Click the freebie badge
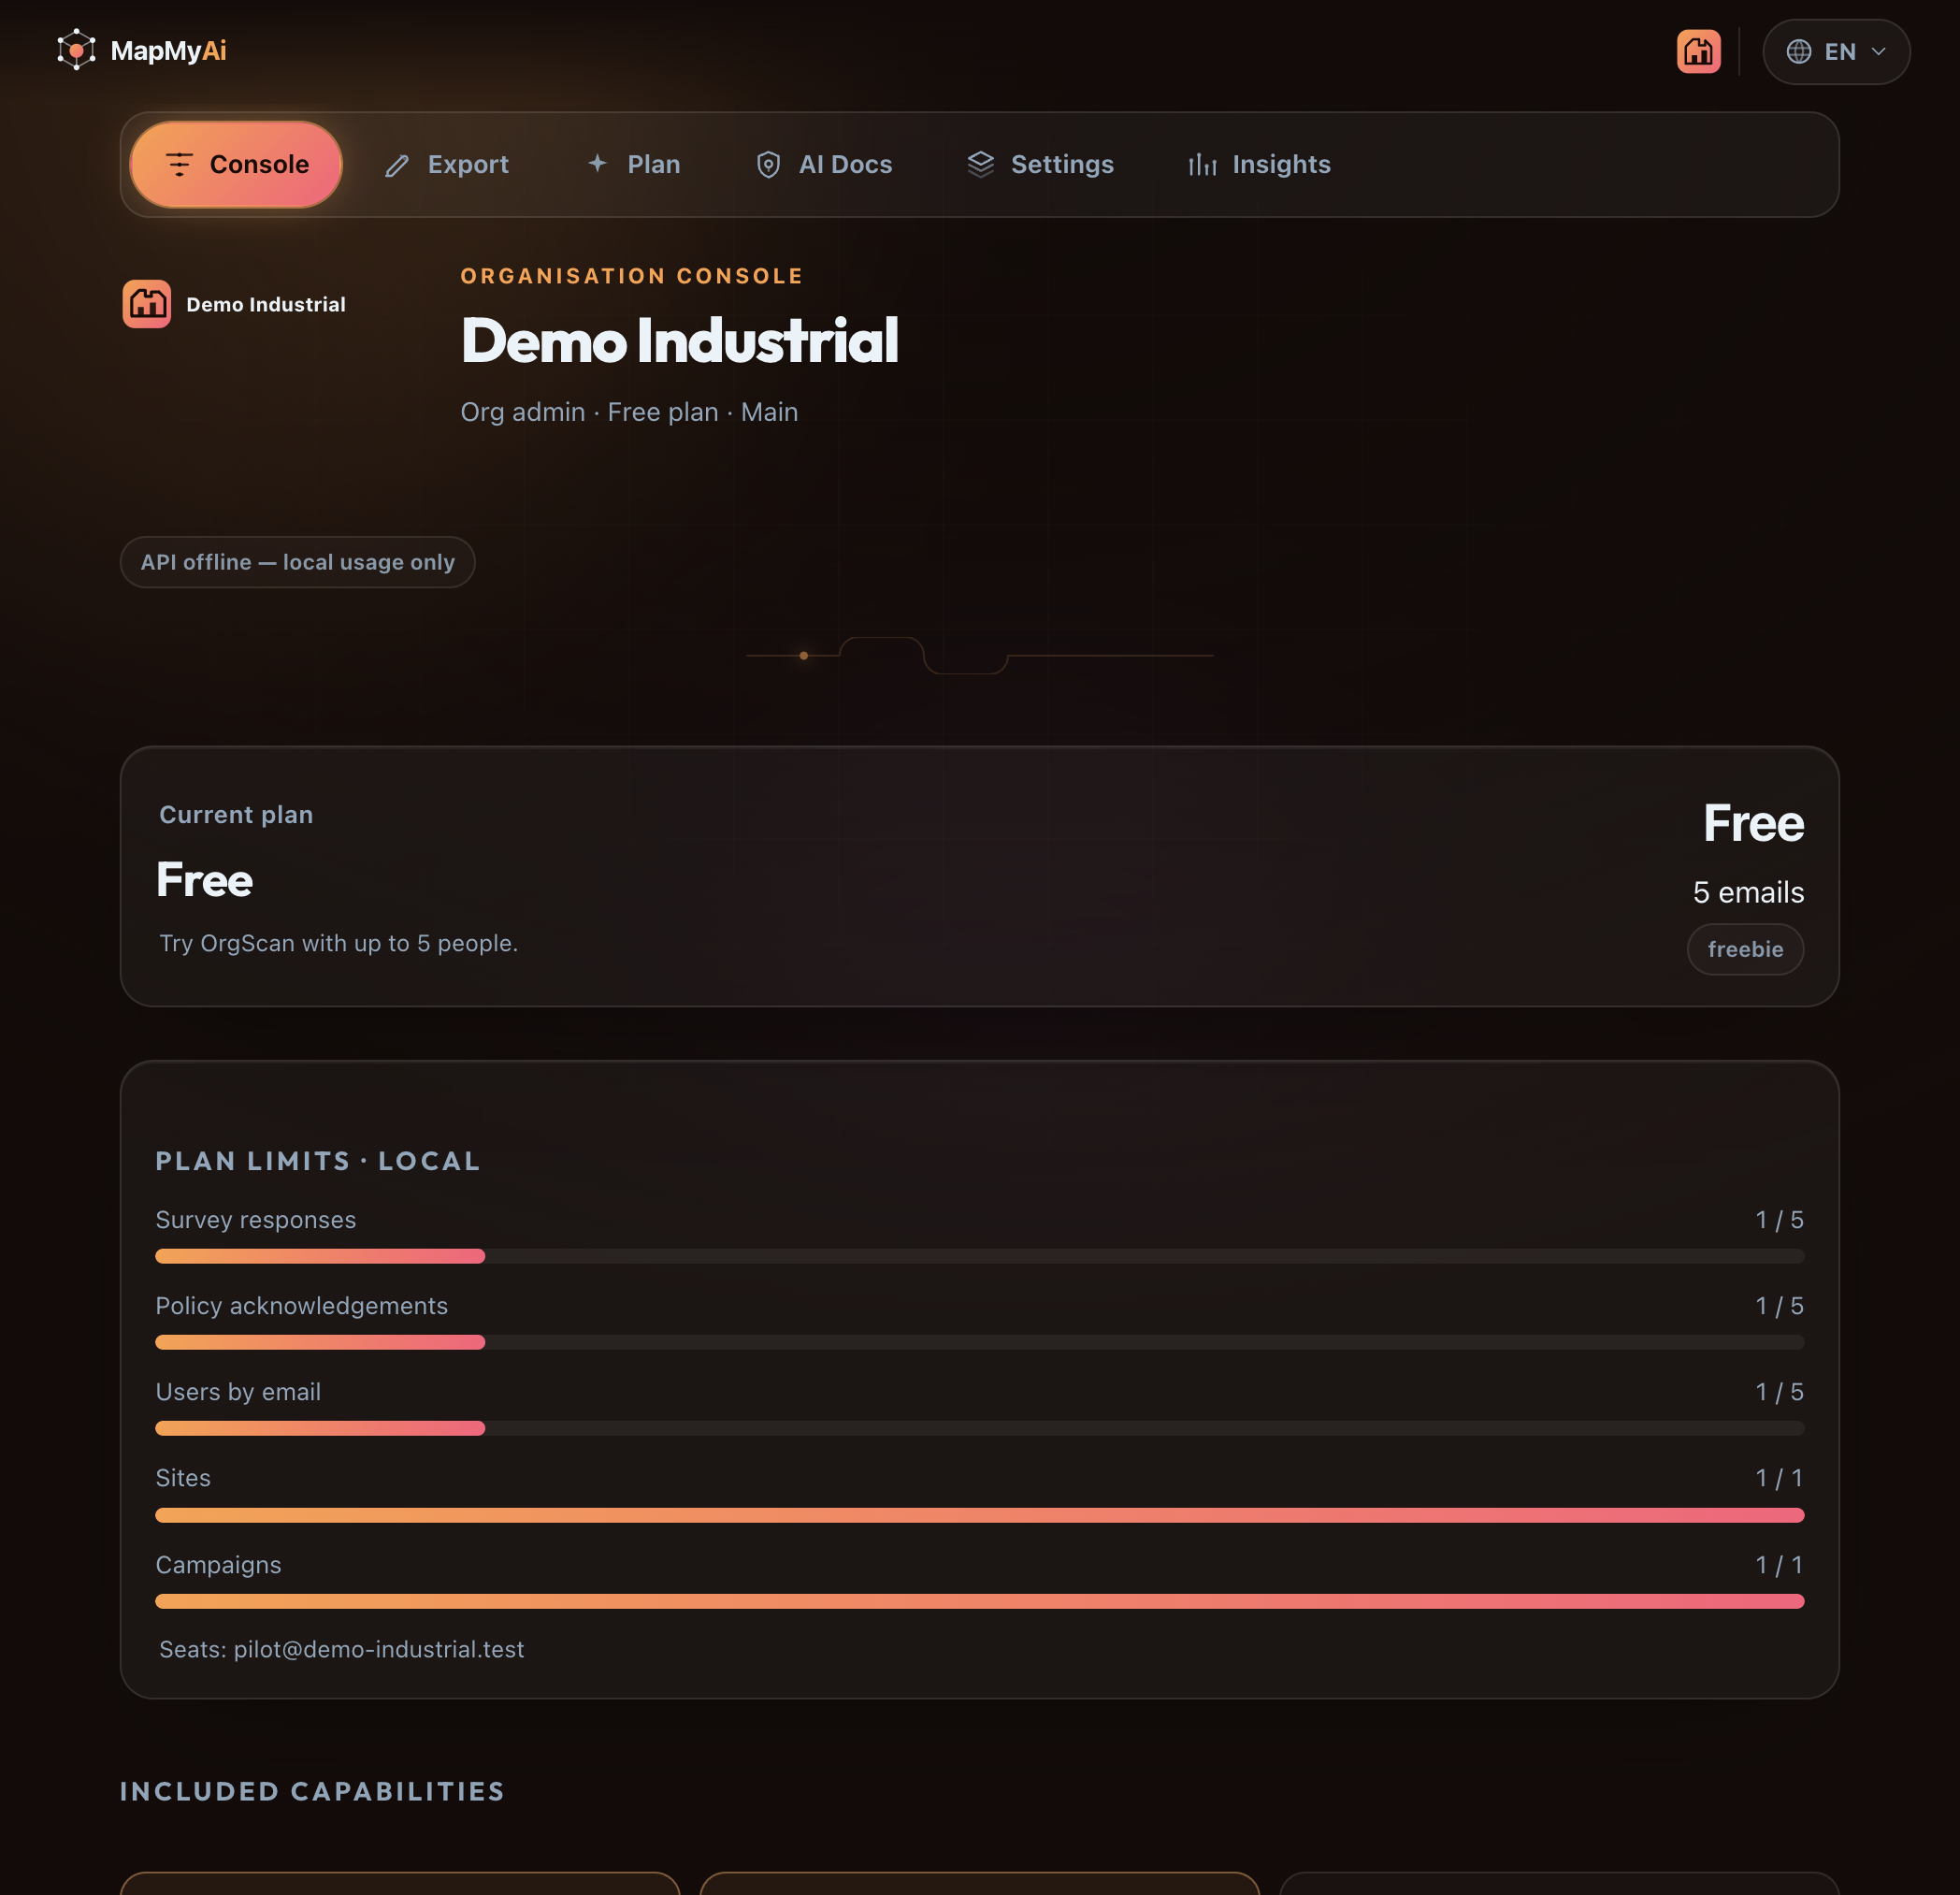 tap(1744, 948)
